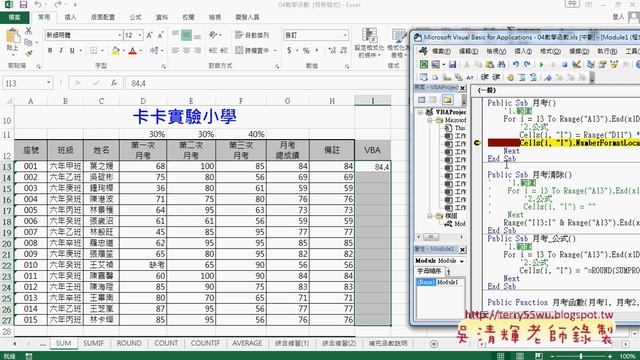Screen dimensions: 640x360
Task: Open fill color picker (yellow bucket)
Action: pos(116,51)
